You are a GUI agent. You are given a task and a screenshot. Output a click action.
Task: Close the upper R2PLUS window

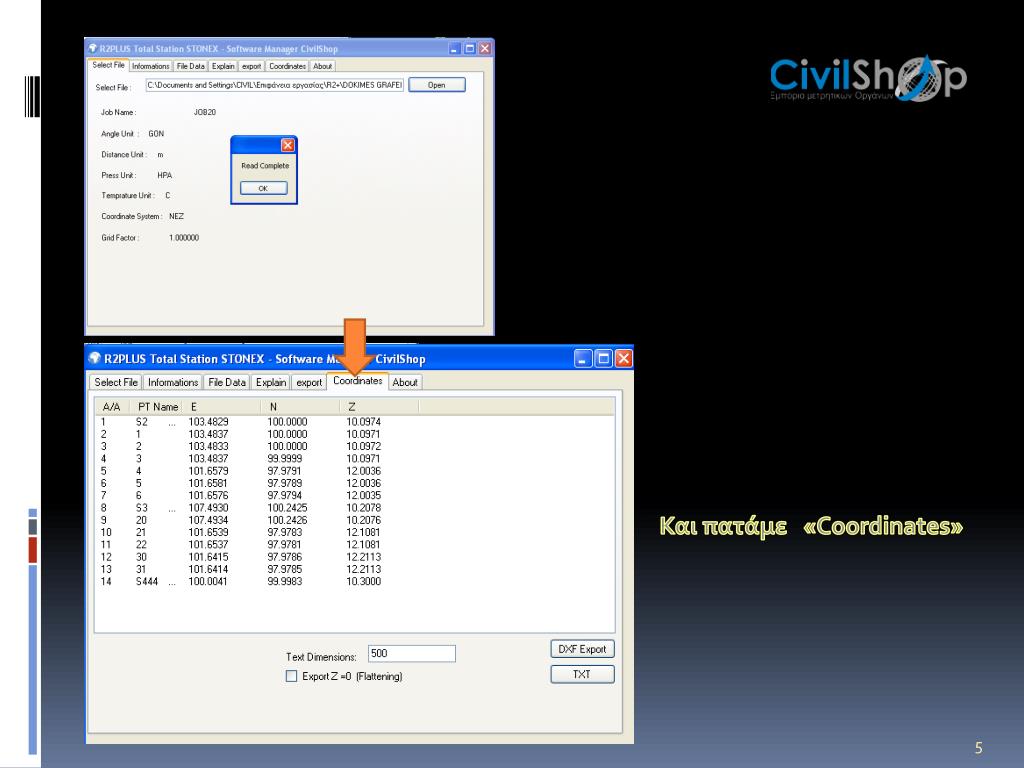[x=485, y=48]
